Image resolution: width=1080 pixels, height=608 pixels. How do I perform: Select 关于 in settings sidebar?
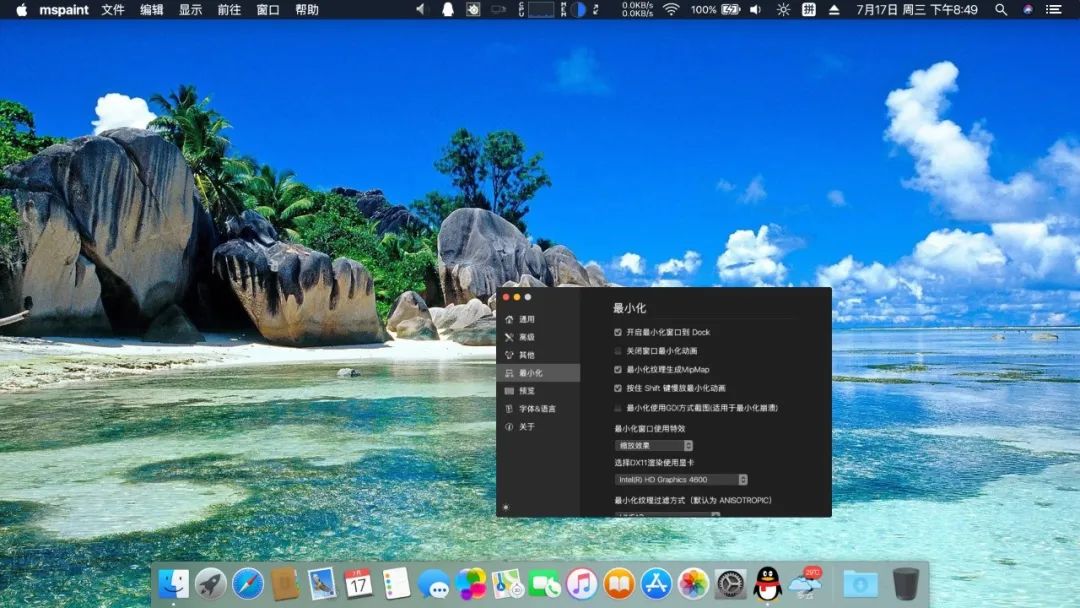(x=538, y=427)
